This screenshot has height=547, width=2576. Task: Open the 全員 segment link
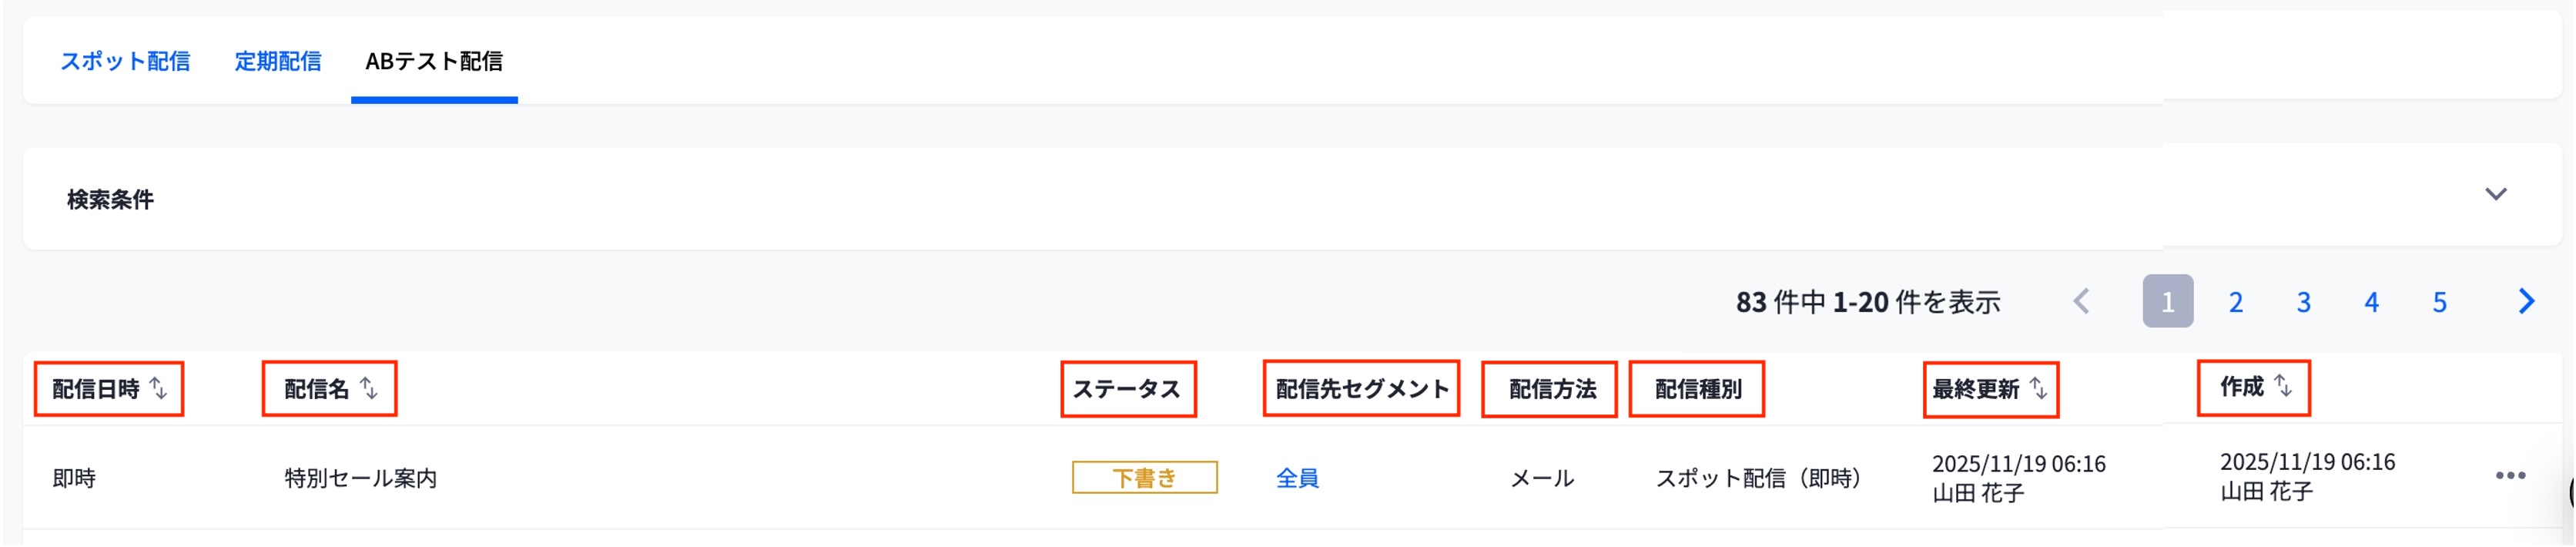[x=1297, y=478]
